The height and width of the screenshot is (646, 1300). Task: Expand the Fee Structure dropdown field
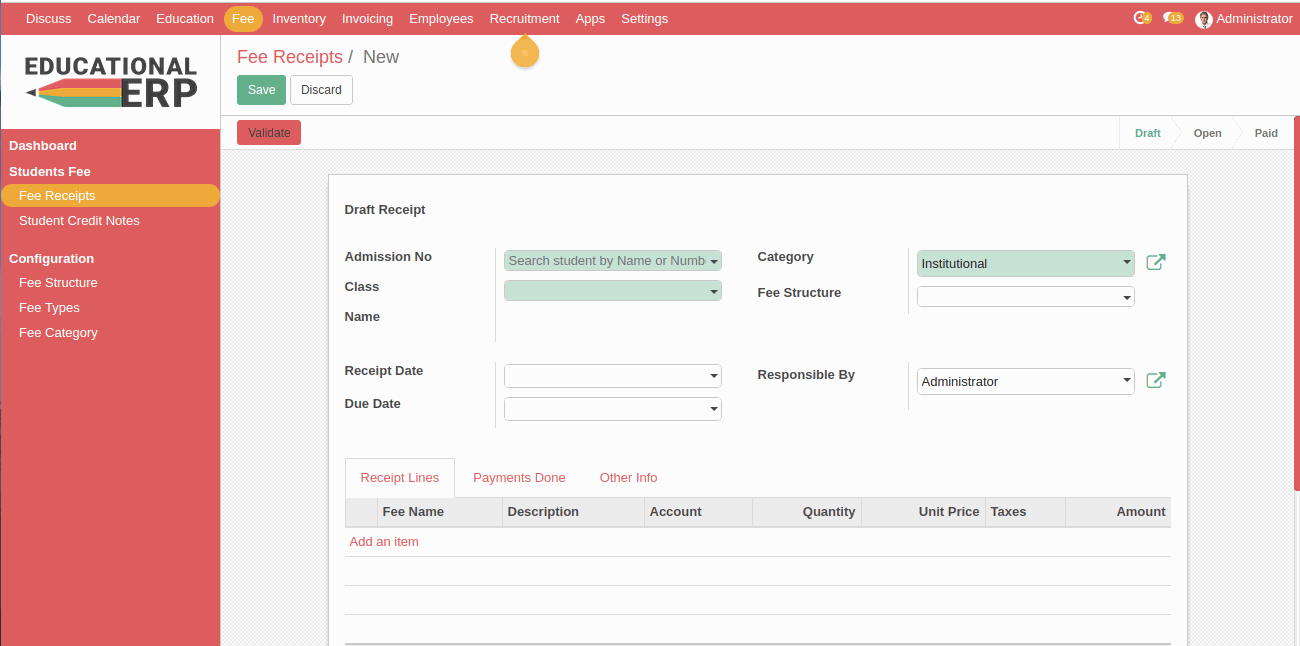pyautogui.click(x=1127, y=297)
